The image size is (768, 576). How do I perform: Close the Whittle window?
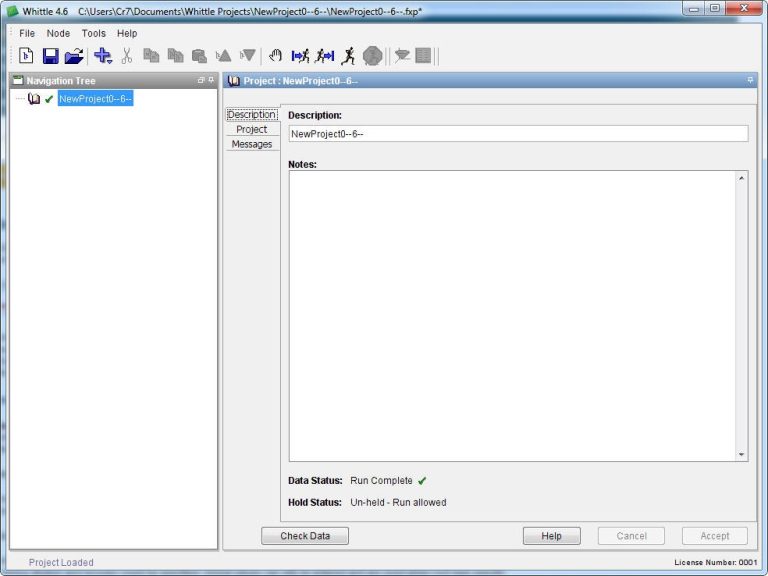[x=744, y=8]
